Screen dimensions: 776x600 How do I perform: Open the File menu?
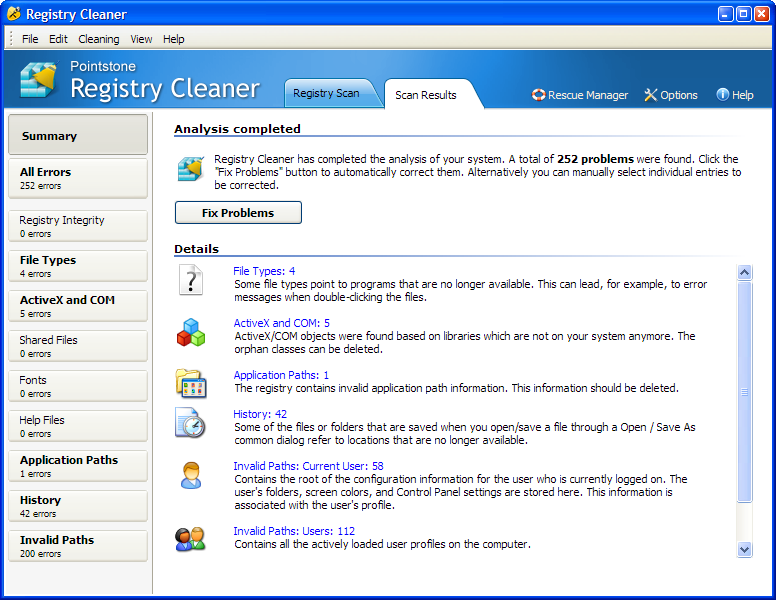point(30,39)
